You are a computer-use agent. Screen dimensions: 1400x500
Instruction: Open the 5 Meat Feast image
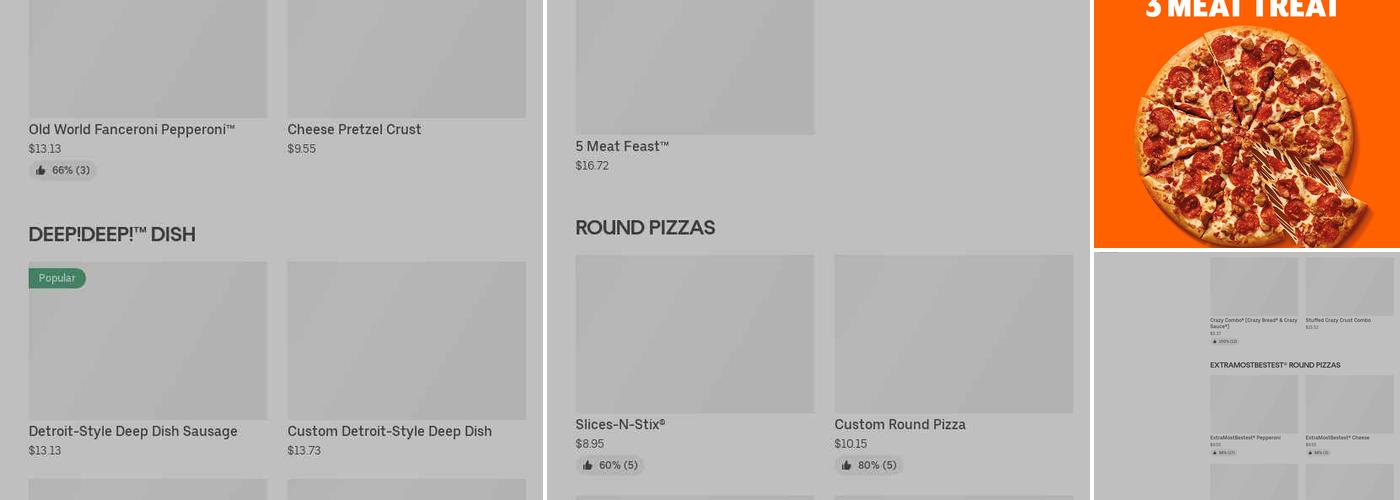click(694, 68)
